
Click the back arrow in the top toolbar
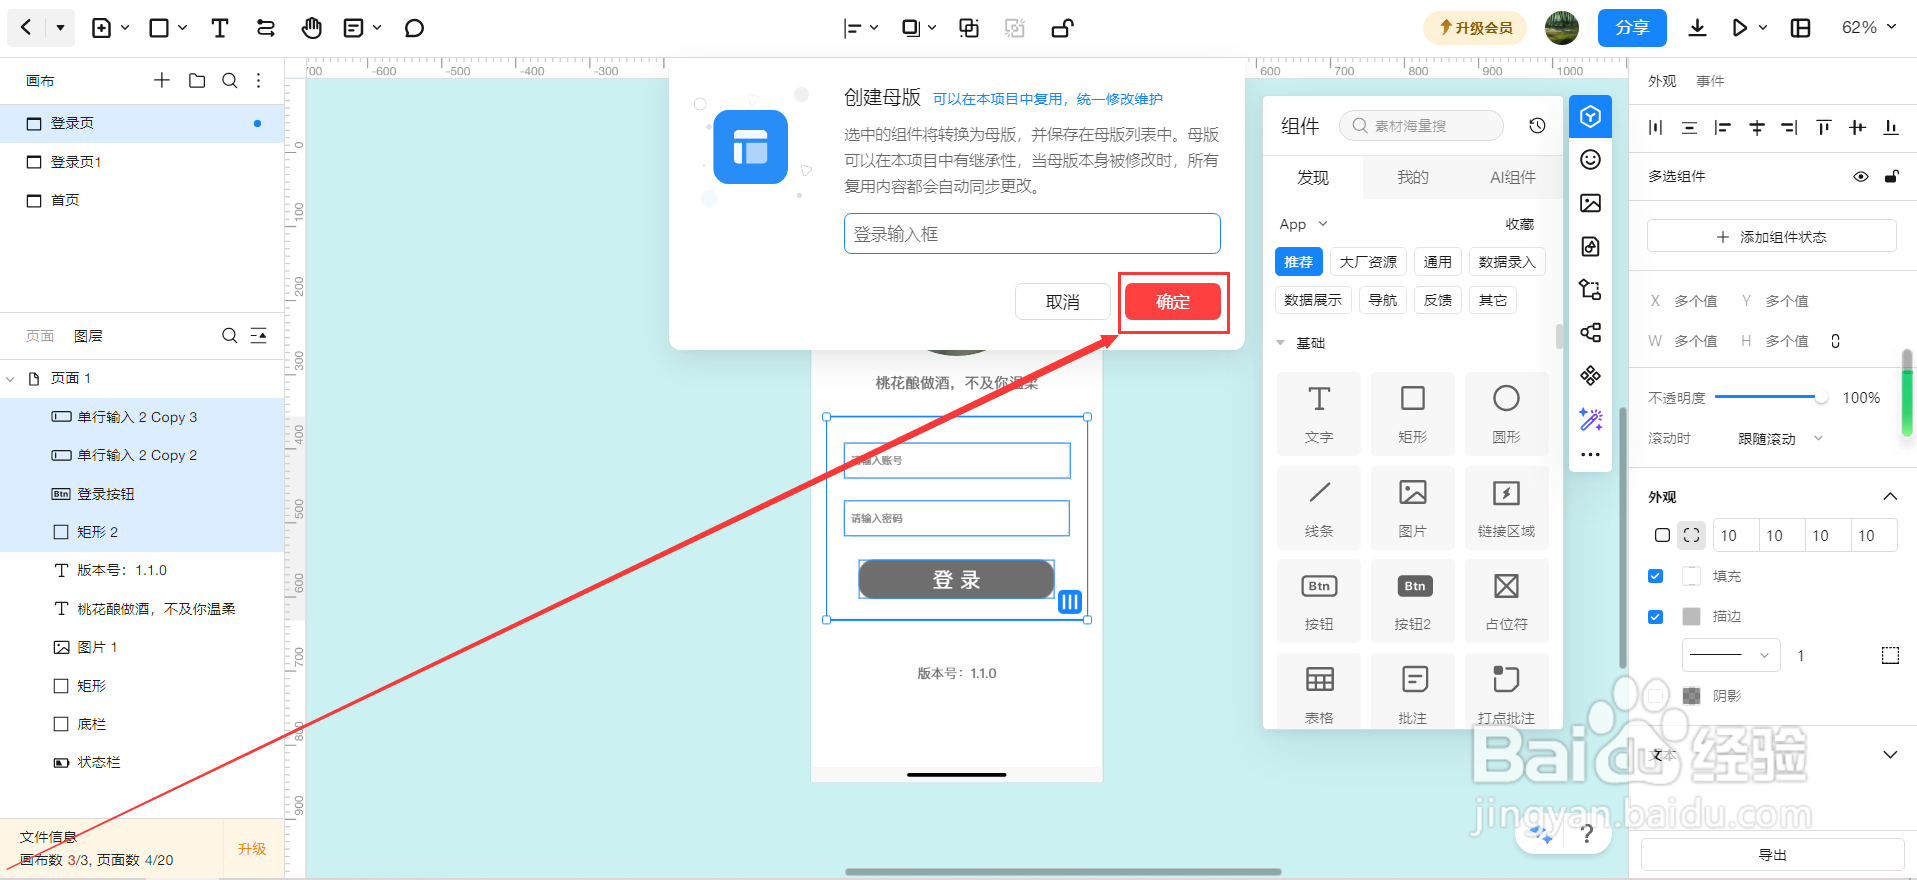(26, 28)
